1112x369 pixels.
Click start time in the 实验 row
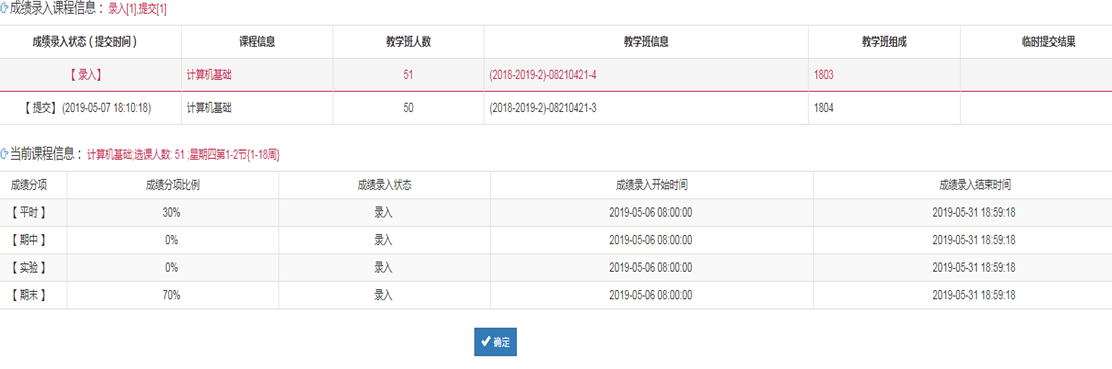tap(651, 268)
